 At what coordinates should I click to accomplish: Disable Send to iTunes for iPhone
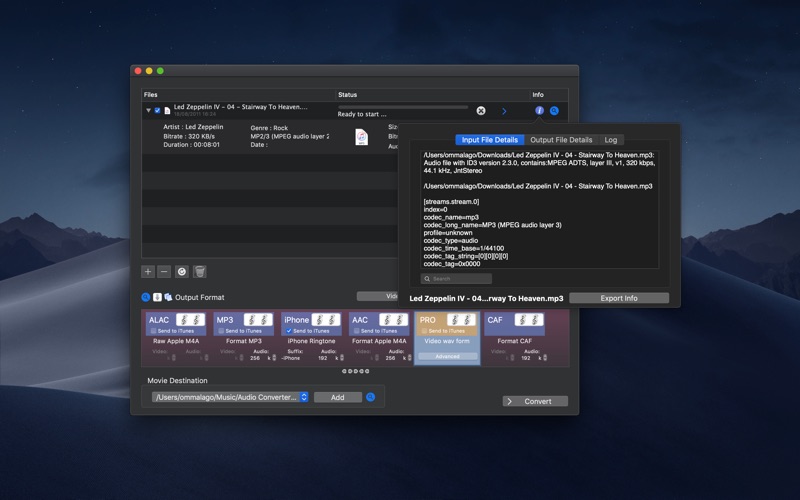(x=289, y=331)
